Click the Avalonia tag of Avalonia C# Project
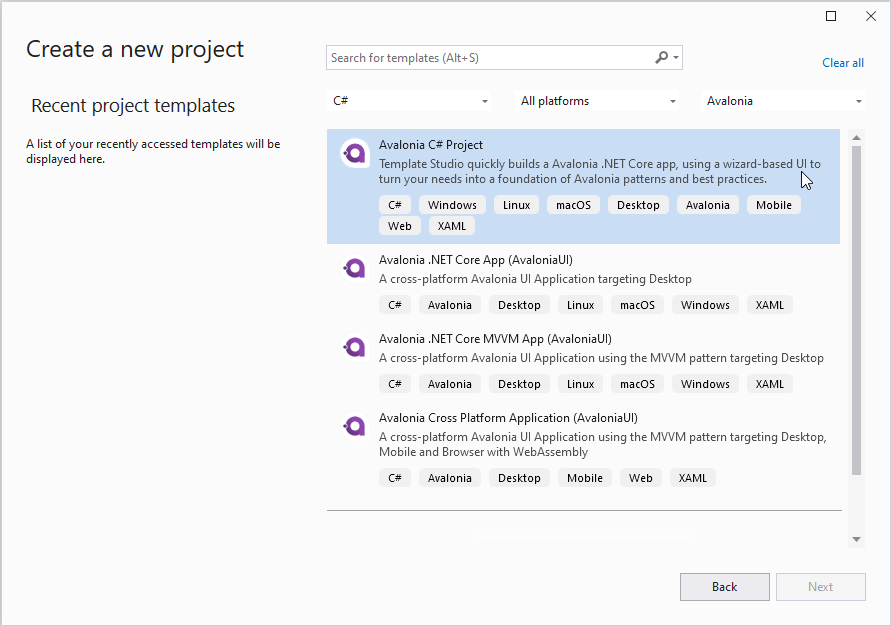This screenshot has height=626, width=891. [x=707, y=205]
